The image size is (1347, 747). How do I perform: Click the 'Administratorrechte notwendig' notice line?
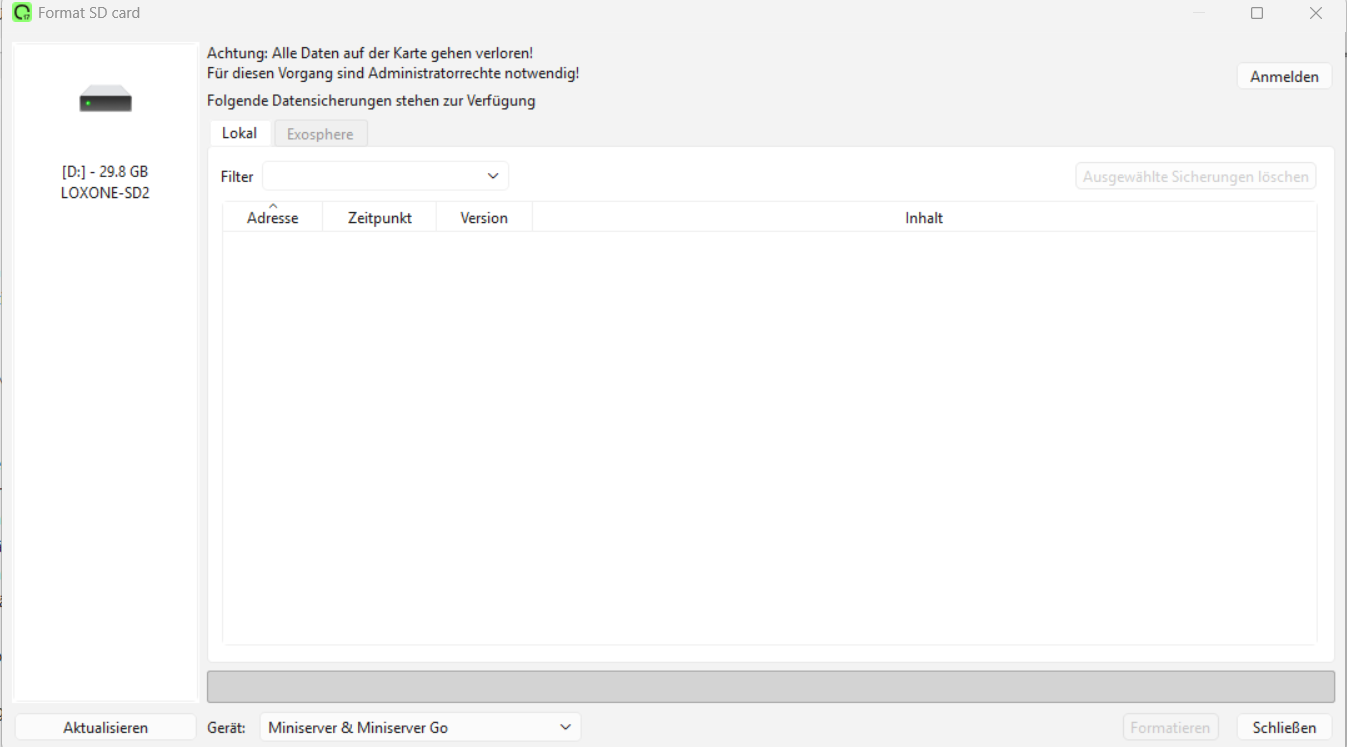(x=393, y=73)
